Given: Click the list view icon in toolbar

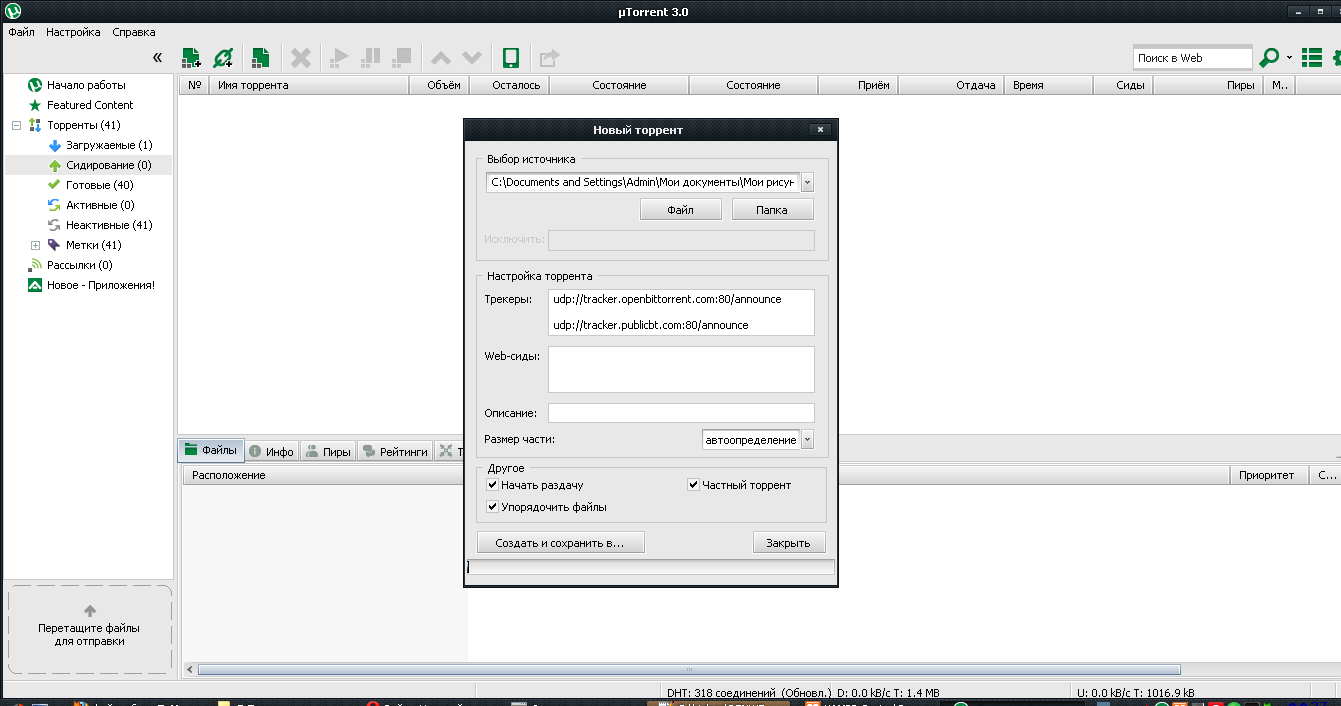Looking at the screenshot, I should [x=1312, y=58].
